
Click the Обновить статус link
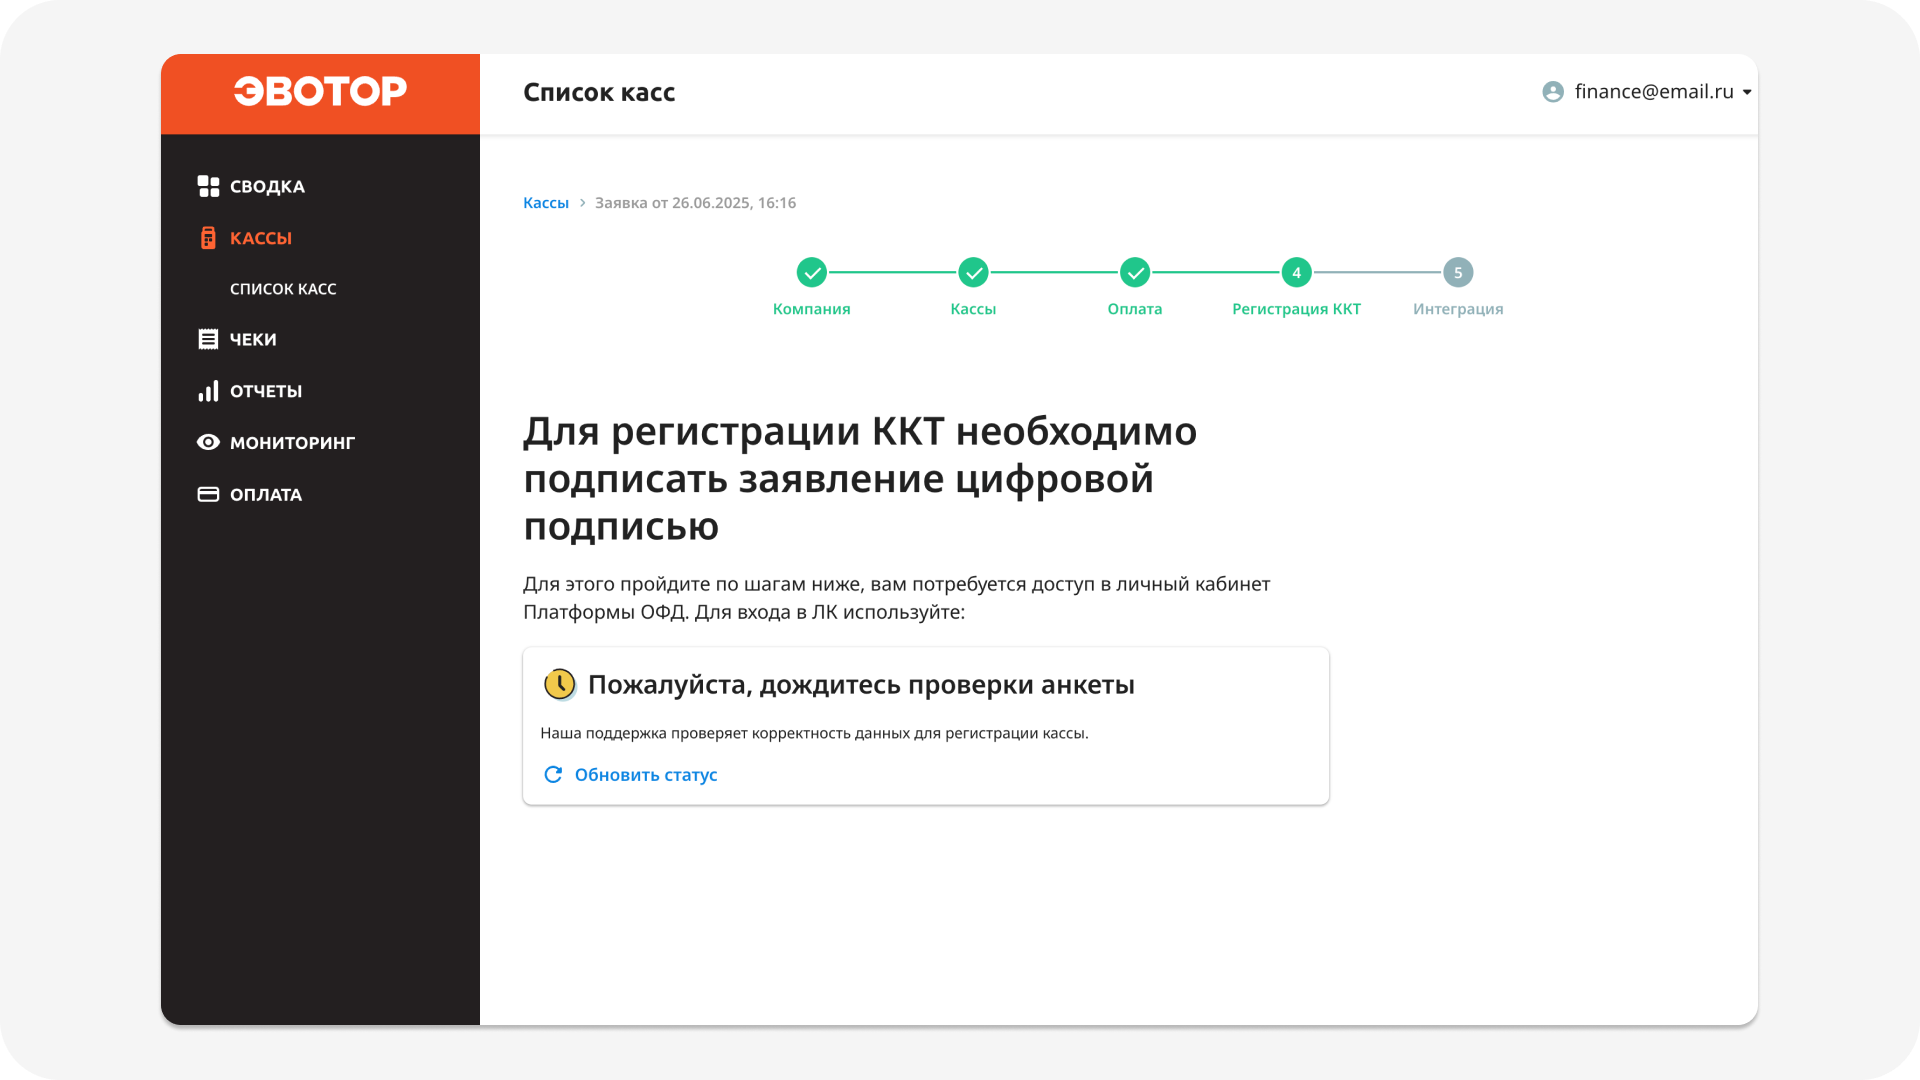645,773
